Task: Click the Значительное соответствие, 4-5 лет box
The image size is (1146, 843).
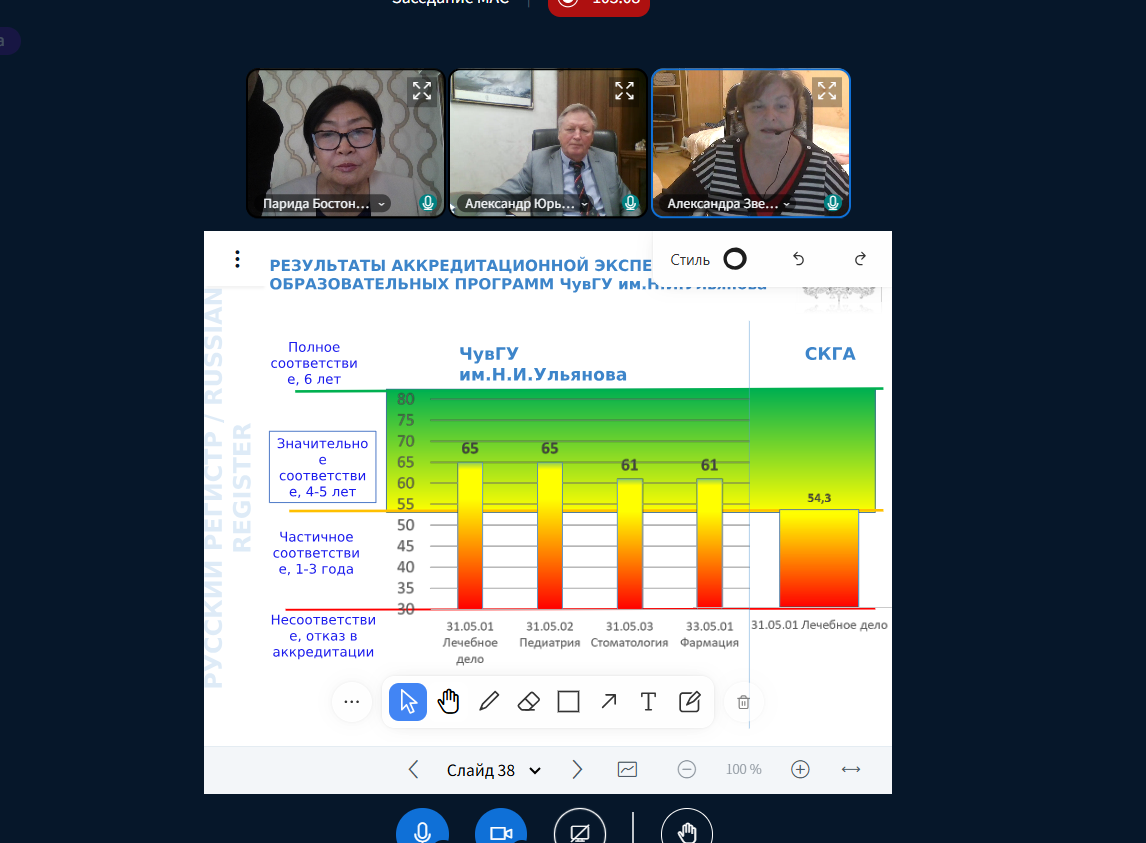Action: click(x=322, y=467)
